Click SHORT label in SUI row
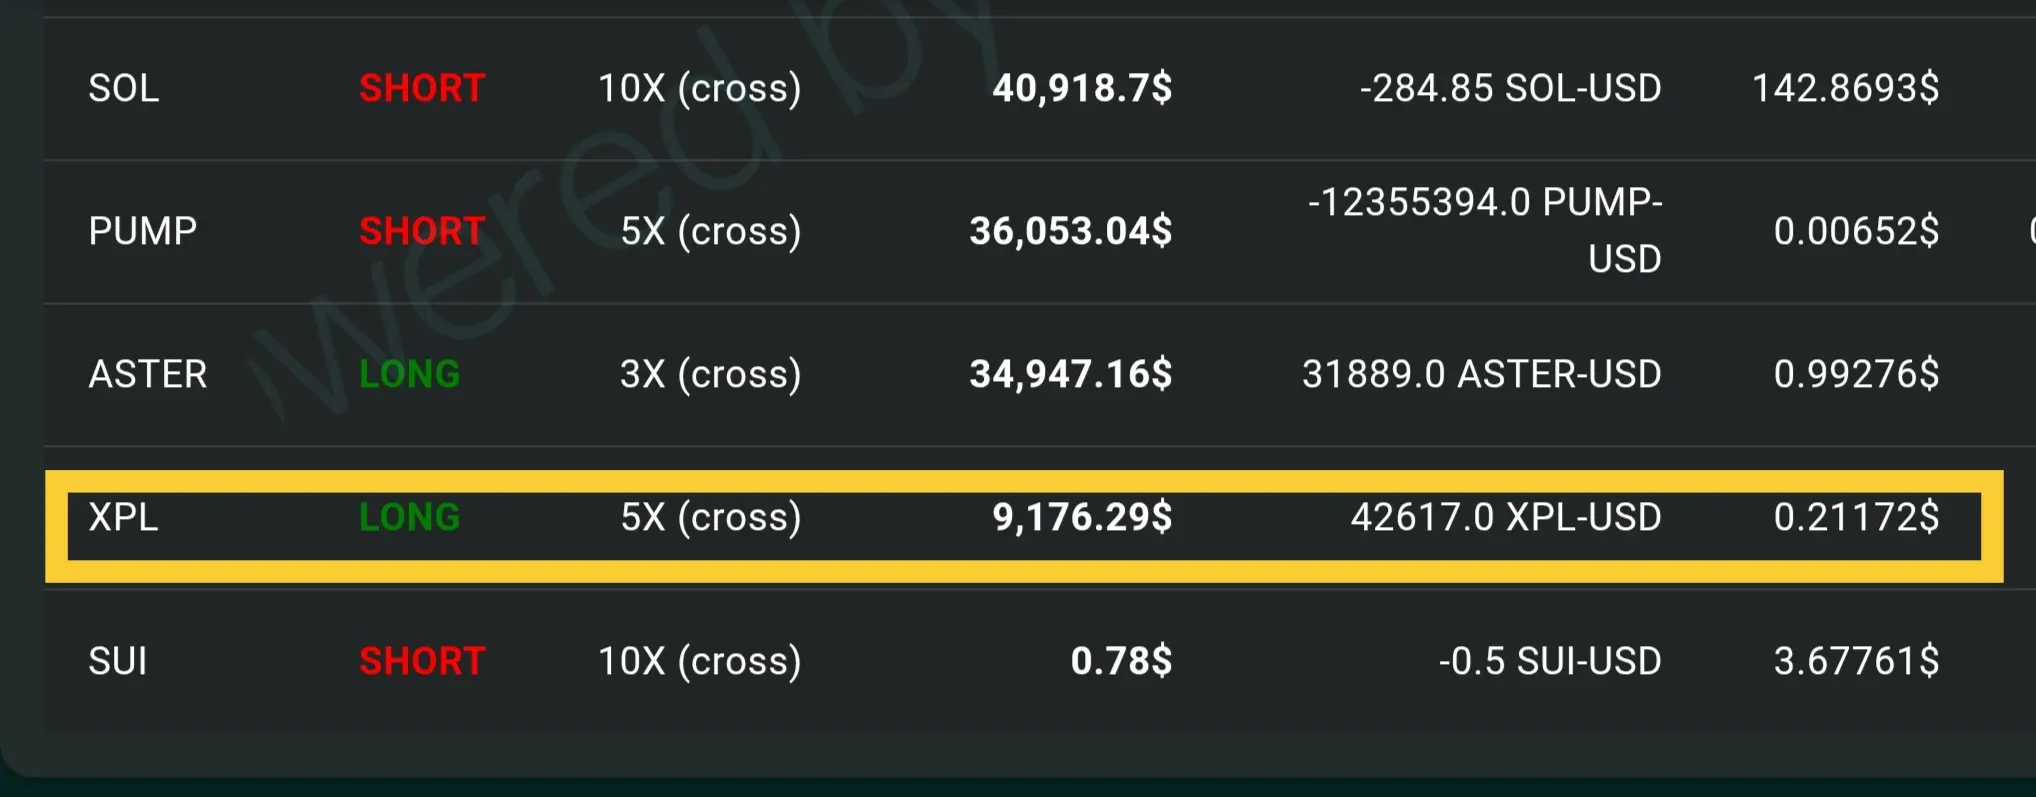2036x797 pixels. 422,661
